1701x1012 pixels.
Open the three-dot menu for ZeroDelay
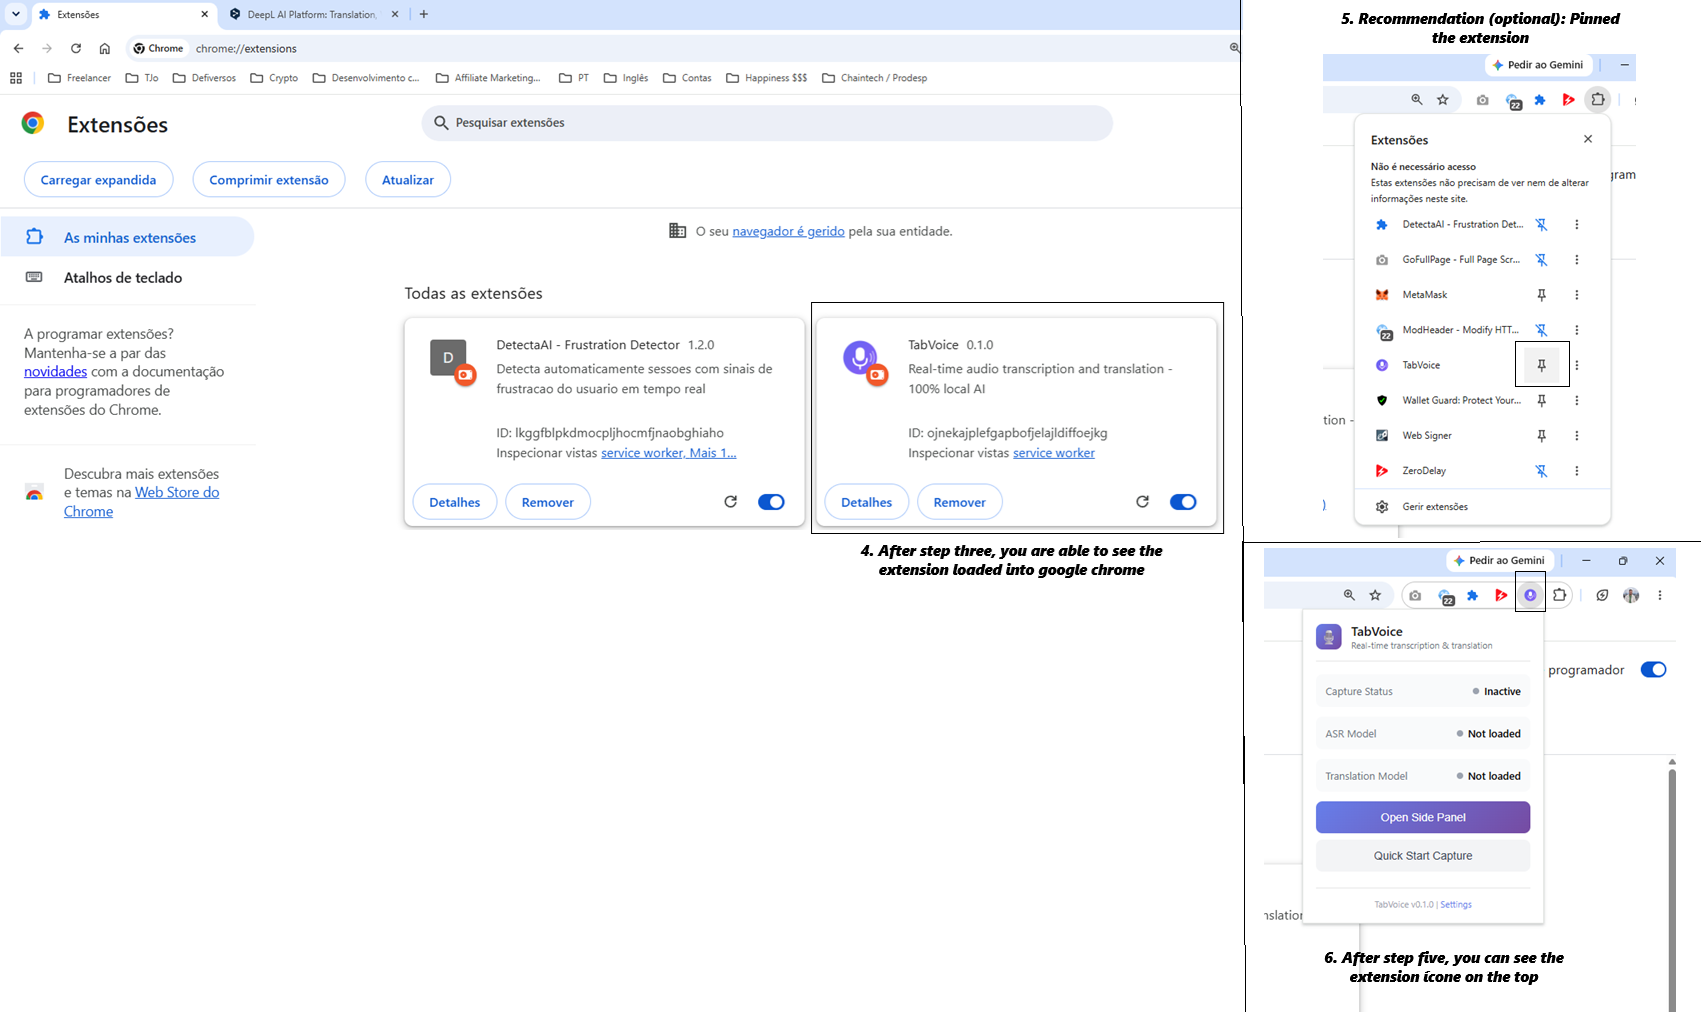click(x=1577, y=471)
